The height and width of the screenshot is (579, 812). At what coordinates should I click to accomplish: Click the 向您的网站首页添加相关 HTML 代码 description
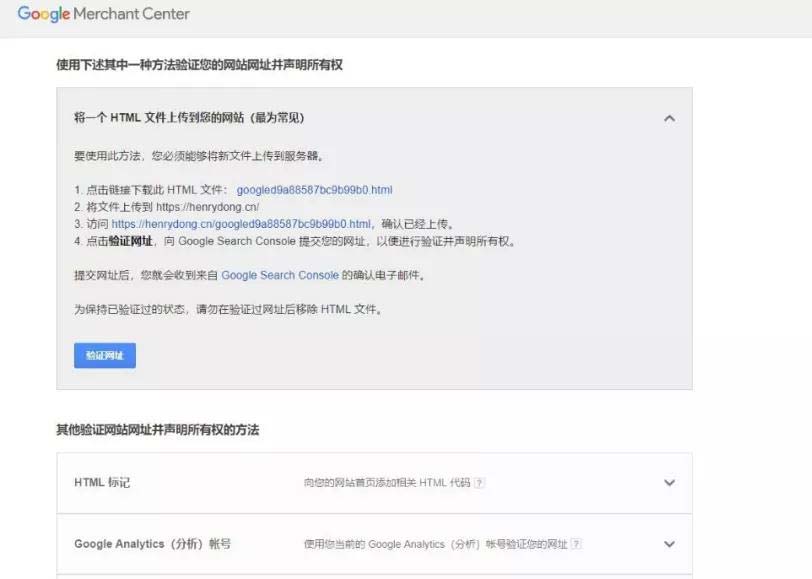pos(387,483)
